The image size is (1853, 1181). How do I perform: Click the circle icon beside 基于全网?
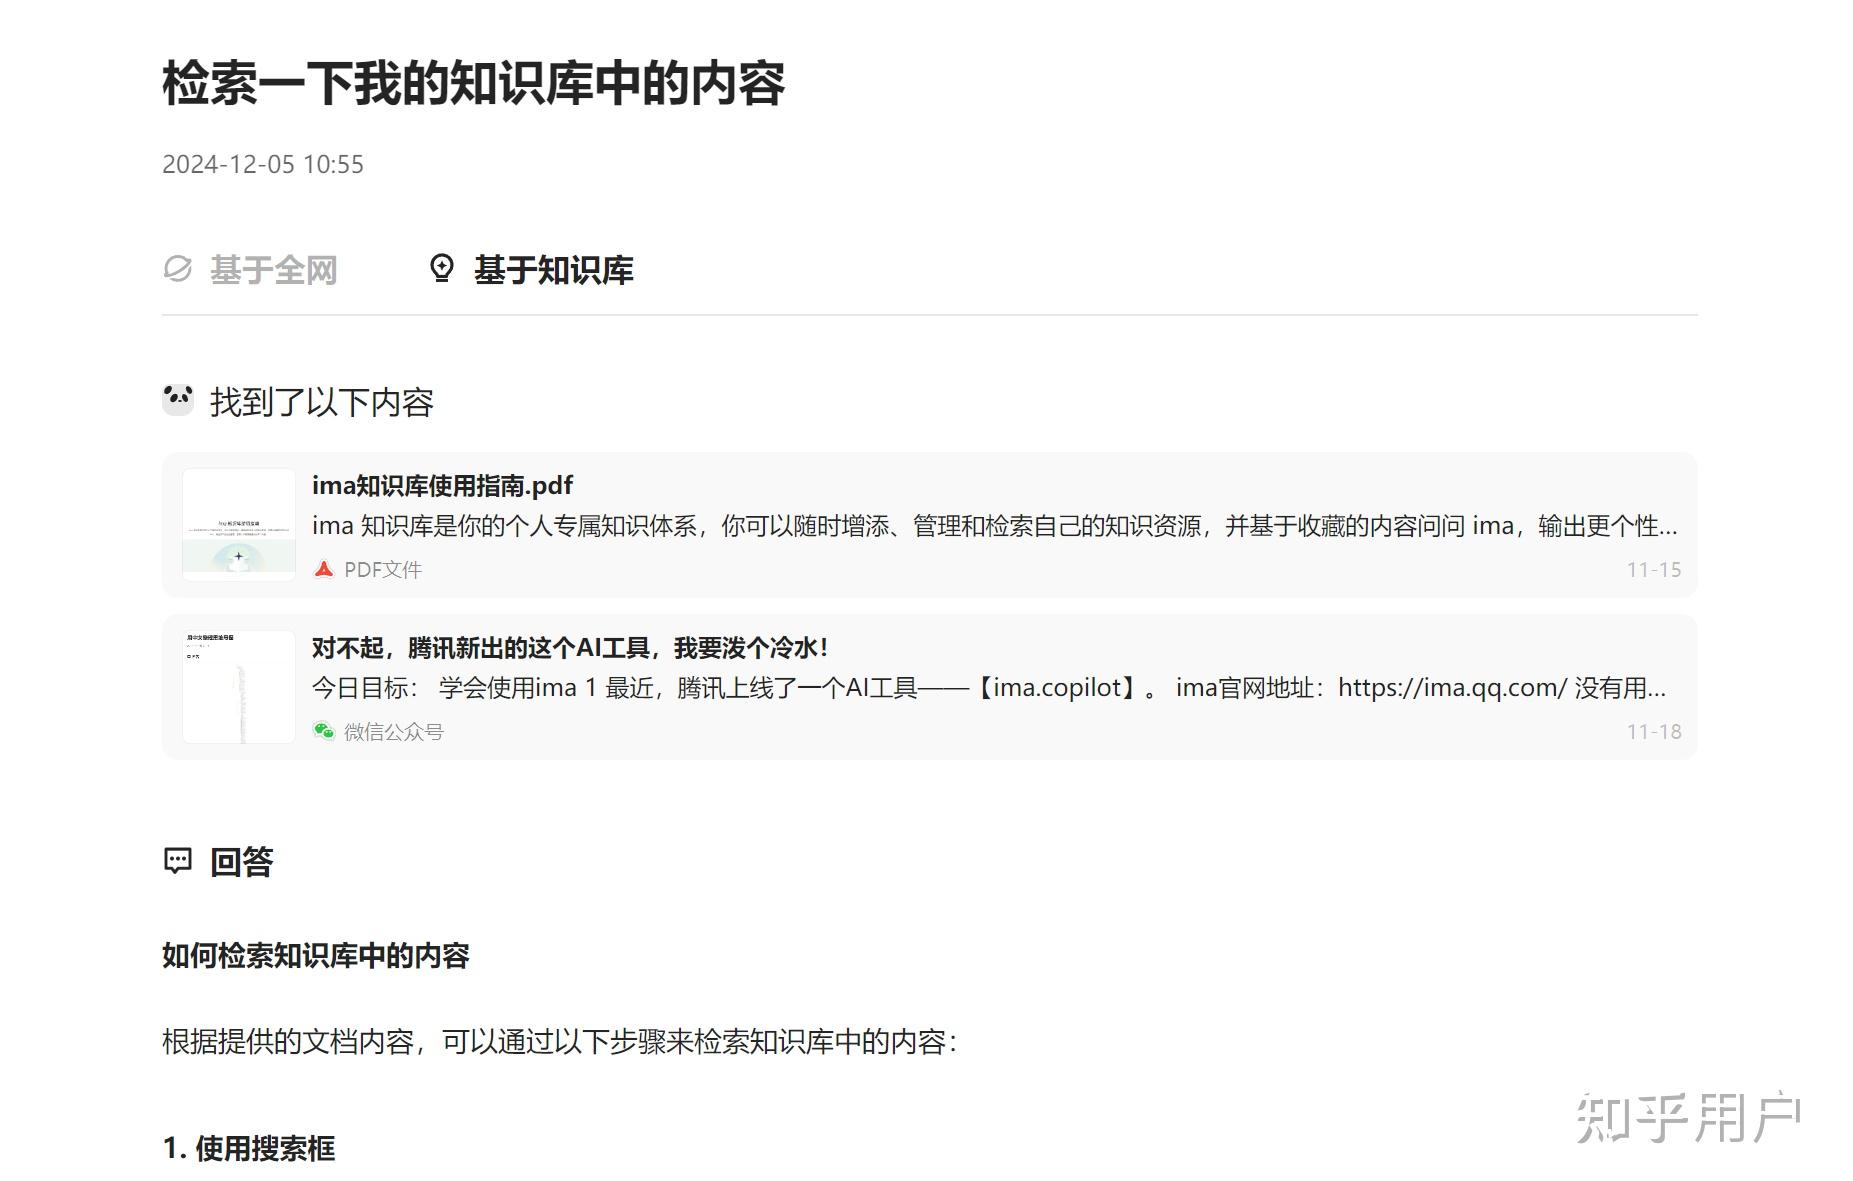[x=178, y=269]
